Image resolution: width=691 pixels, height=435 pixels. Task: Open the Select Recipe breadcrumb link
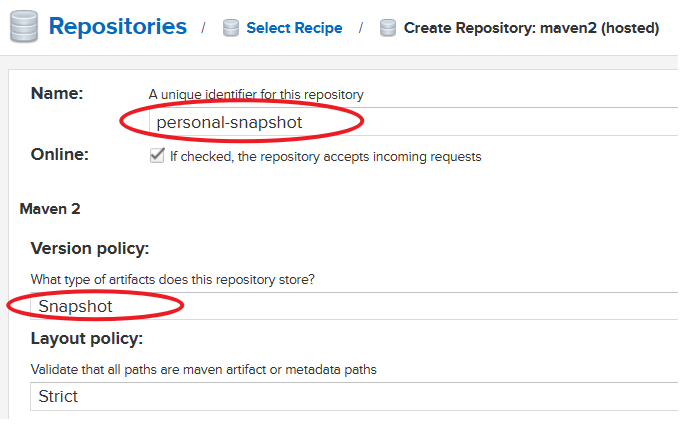[294, 28]
